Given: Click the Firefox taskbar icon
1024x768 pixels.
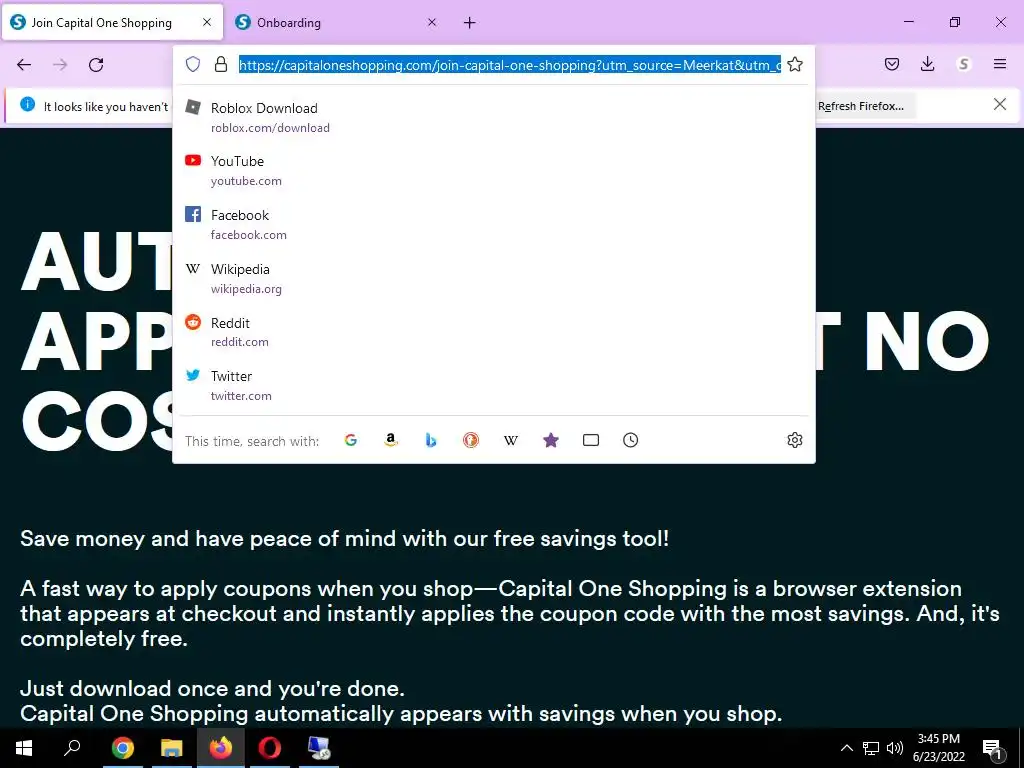Looking at the screenshot, I should tap(221, 748).
